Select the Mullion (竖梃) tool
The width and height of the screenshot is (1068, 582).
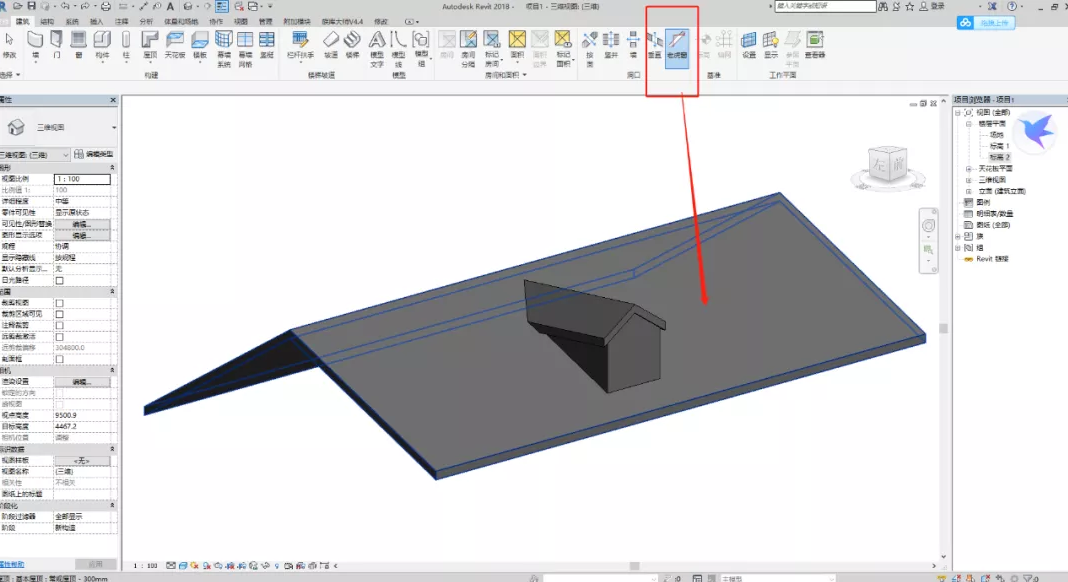pyautogui.click(x=267, y=45)
